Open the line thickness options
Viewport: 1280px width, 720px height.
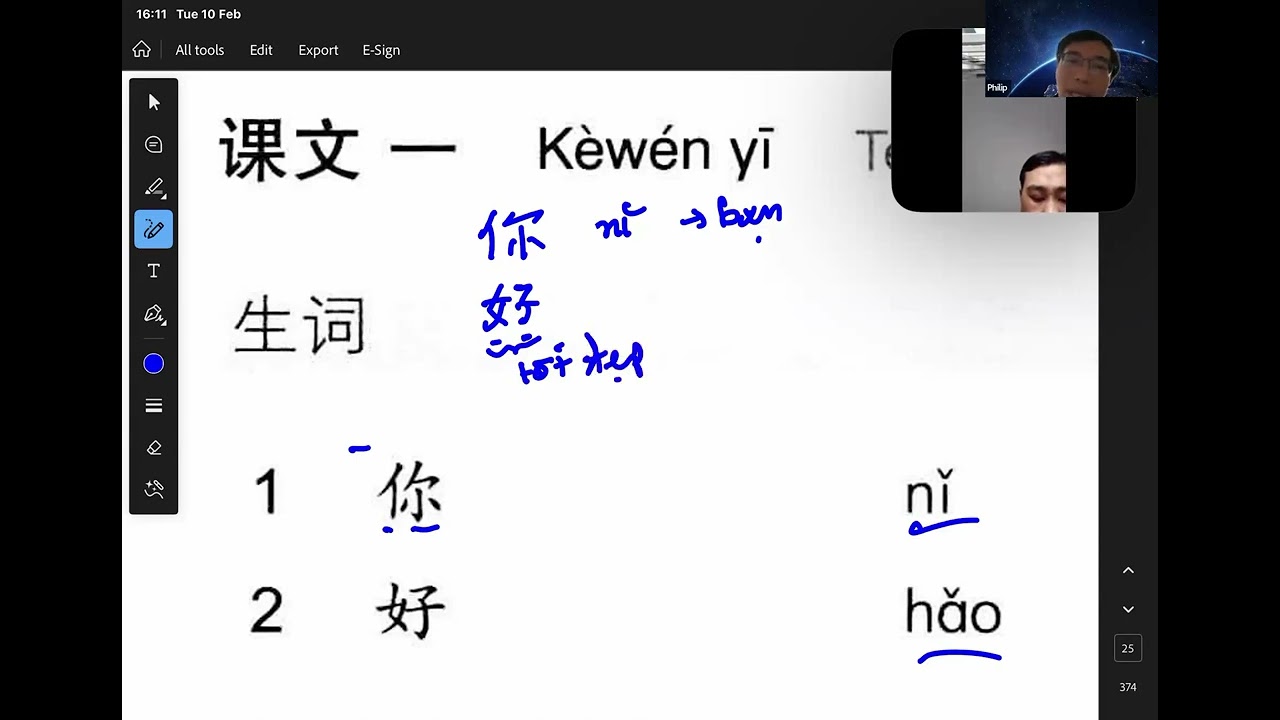pyautogui.click(x=154, y=406)
